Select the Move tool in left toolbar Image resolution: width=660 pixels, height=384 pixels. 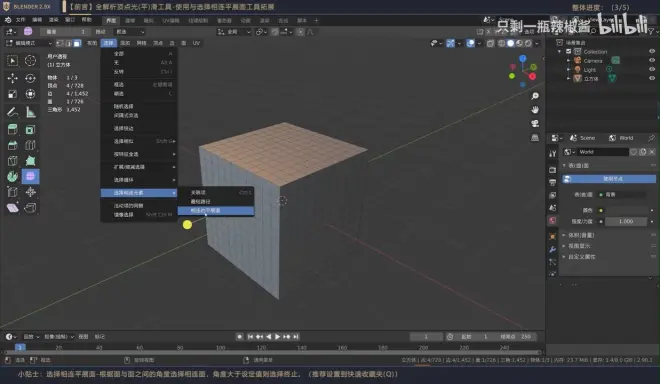[13, 78]
